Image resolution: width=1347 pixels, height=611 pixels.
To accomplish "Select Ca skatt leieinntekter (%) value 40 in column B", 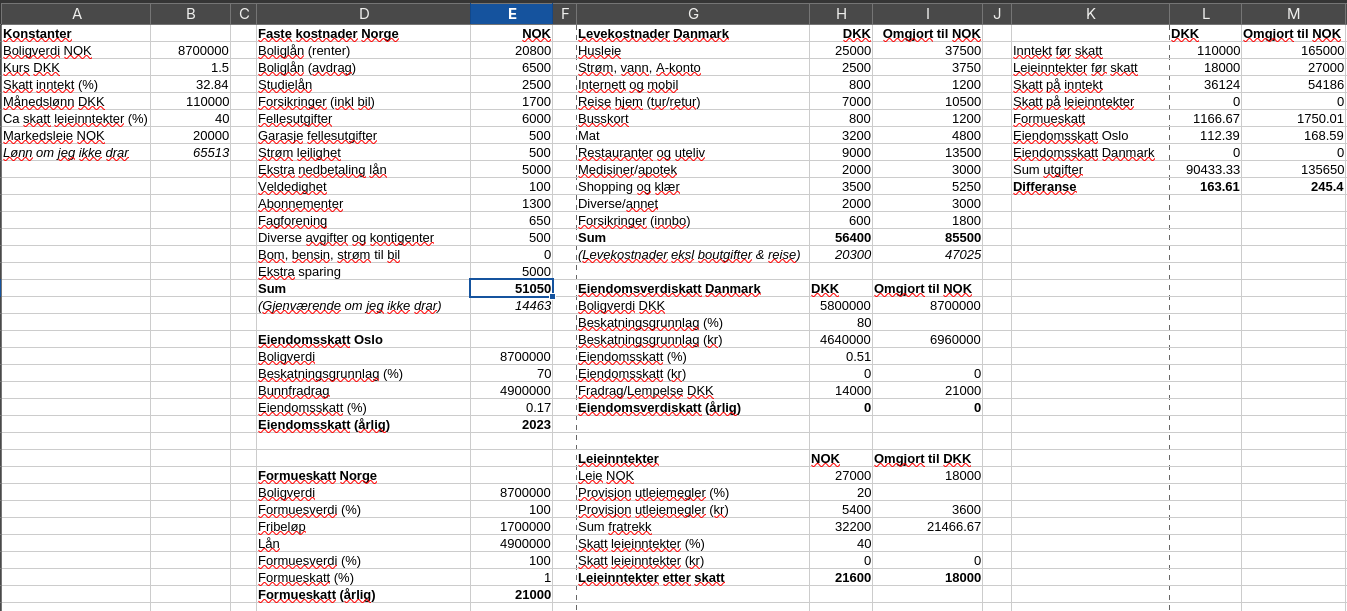I will 190,118.
